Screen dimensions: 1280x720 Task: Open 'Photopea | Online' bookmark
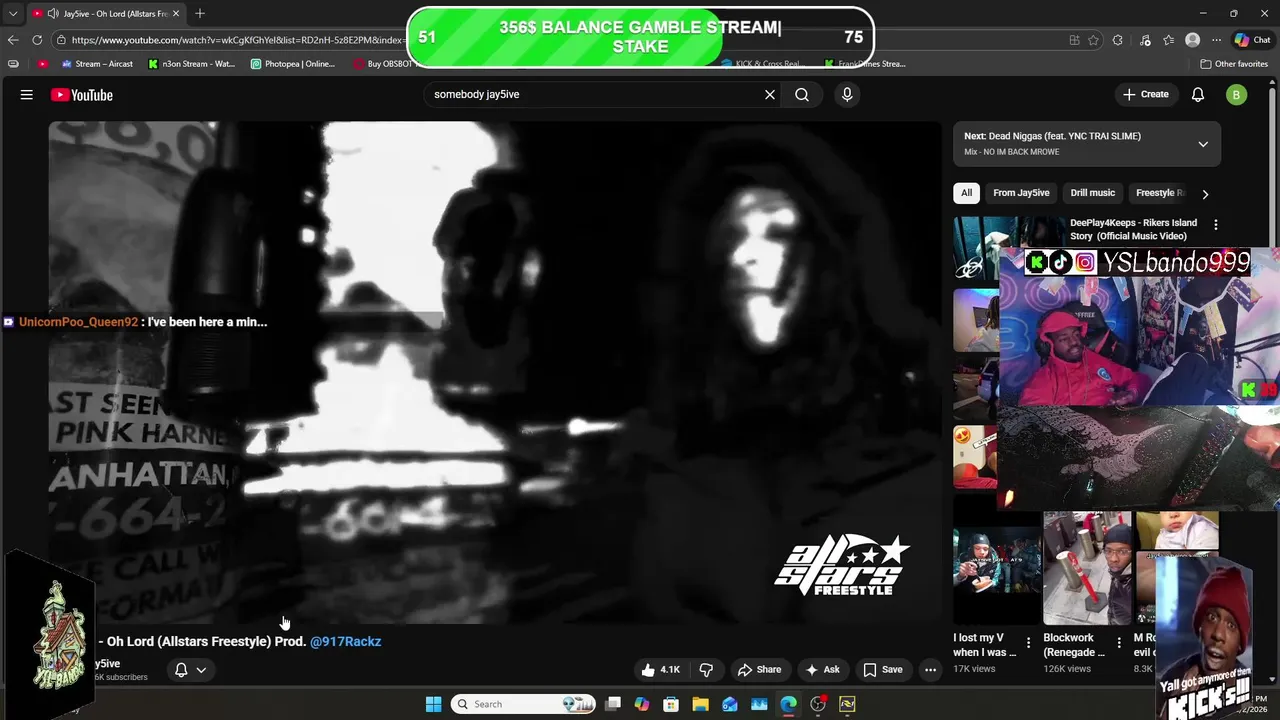[292, 64]
